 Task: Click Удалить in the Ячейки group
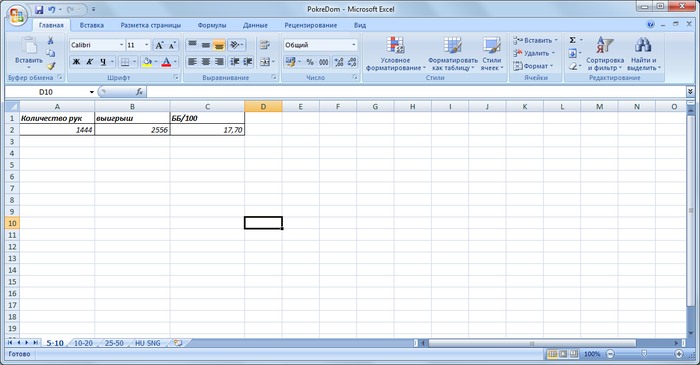(534, 53)
